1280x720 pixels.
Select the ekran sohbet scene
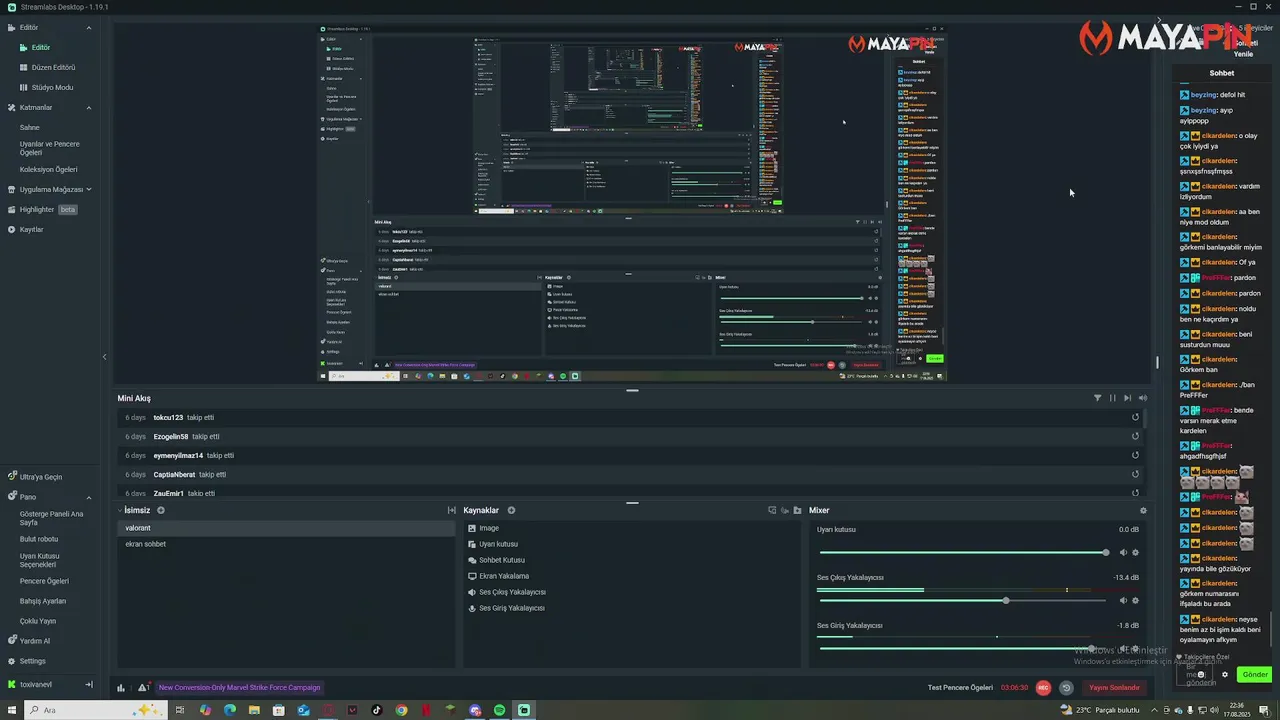click(x=286, y=544)
